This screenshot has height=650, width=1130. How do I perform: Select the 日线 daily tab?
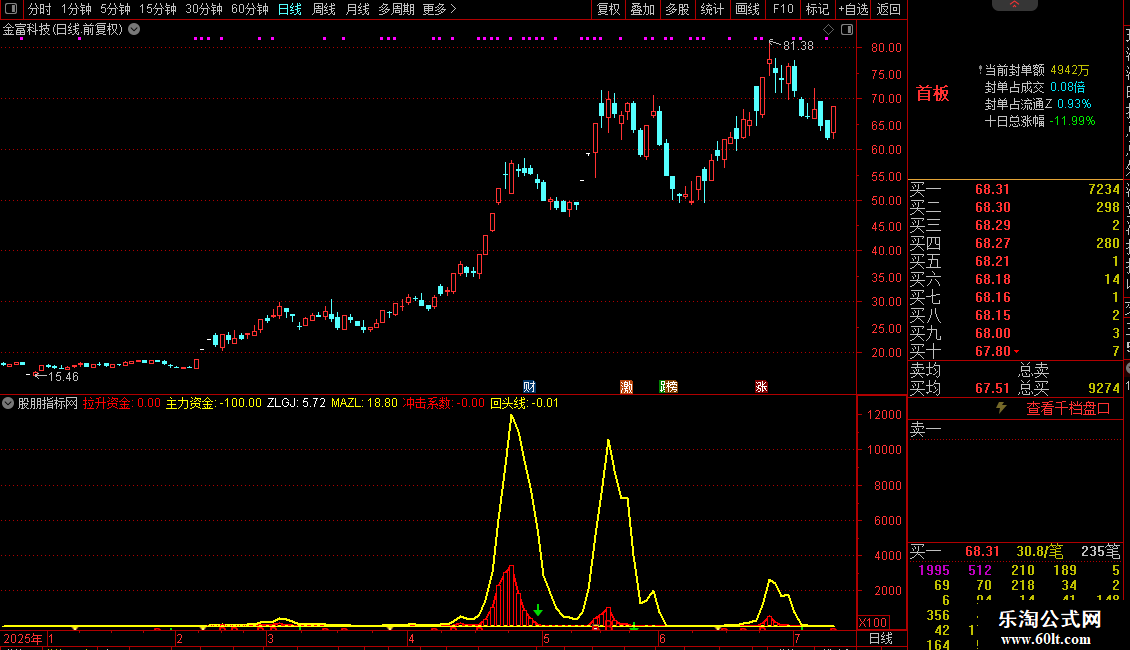290,9
